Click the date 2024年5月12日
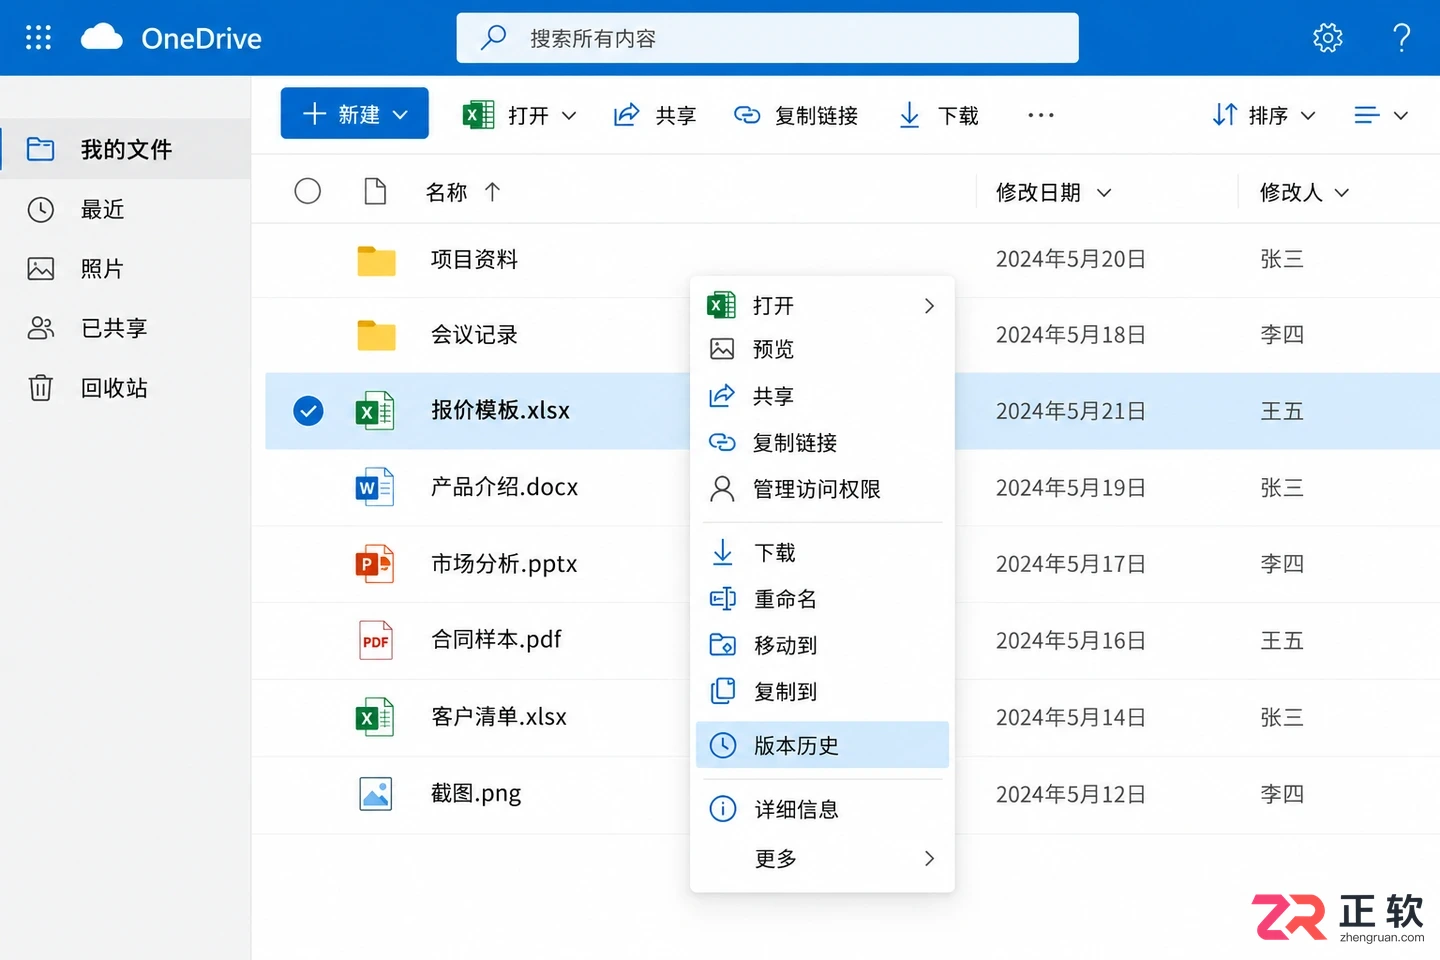Viewport: 1440px width, 960px height. [x=1070, y=795]
